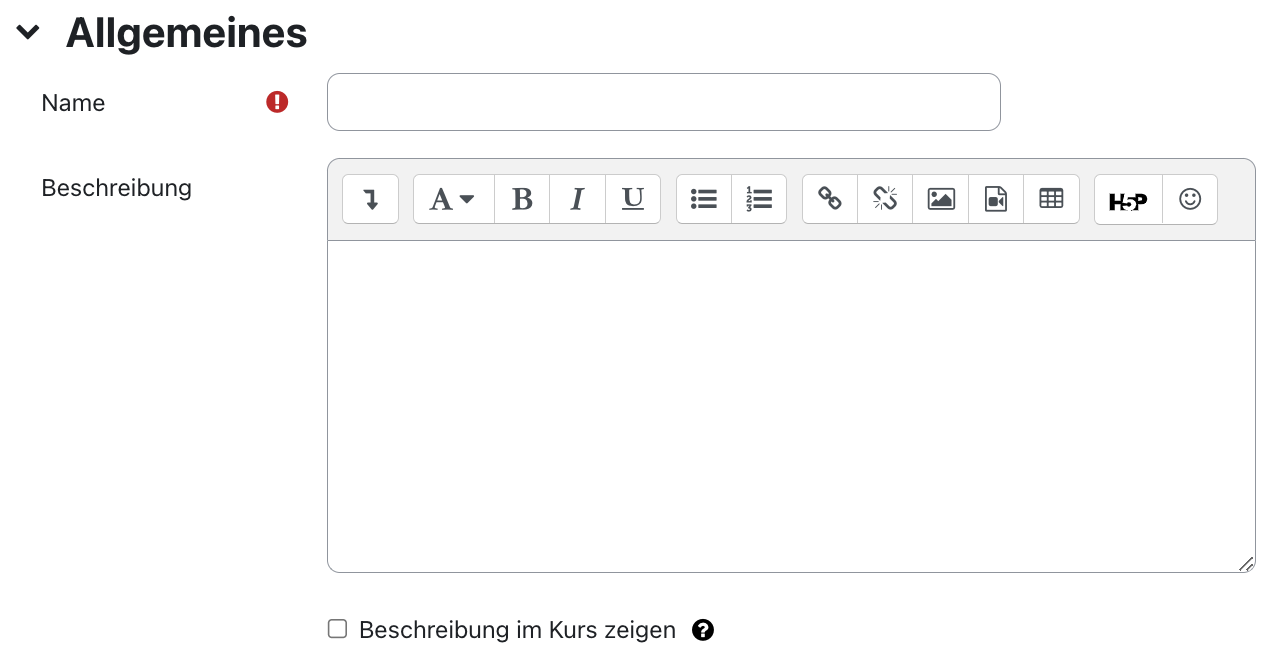Open the emoji picker
The width and height of the screenshot is (1280, 664).
pyautogui.click(x=1189, y=199)
